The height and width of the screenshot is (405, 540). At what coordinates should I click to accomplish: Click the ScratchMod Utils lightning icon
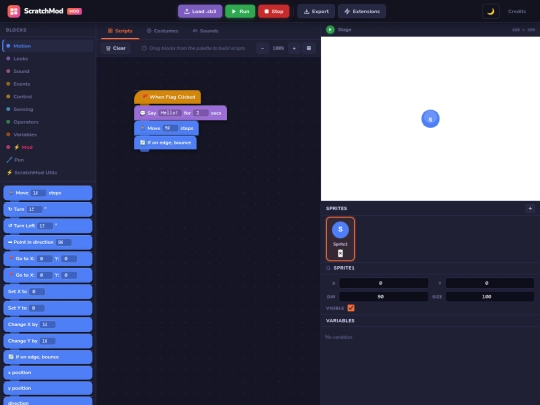(x=9, y=173)
